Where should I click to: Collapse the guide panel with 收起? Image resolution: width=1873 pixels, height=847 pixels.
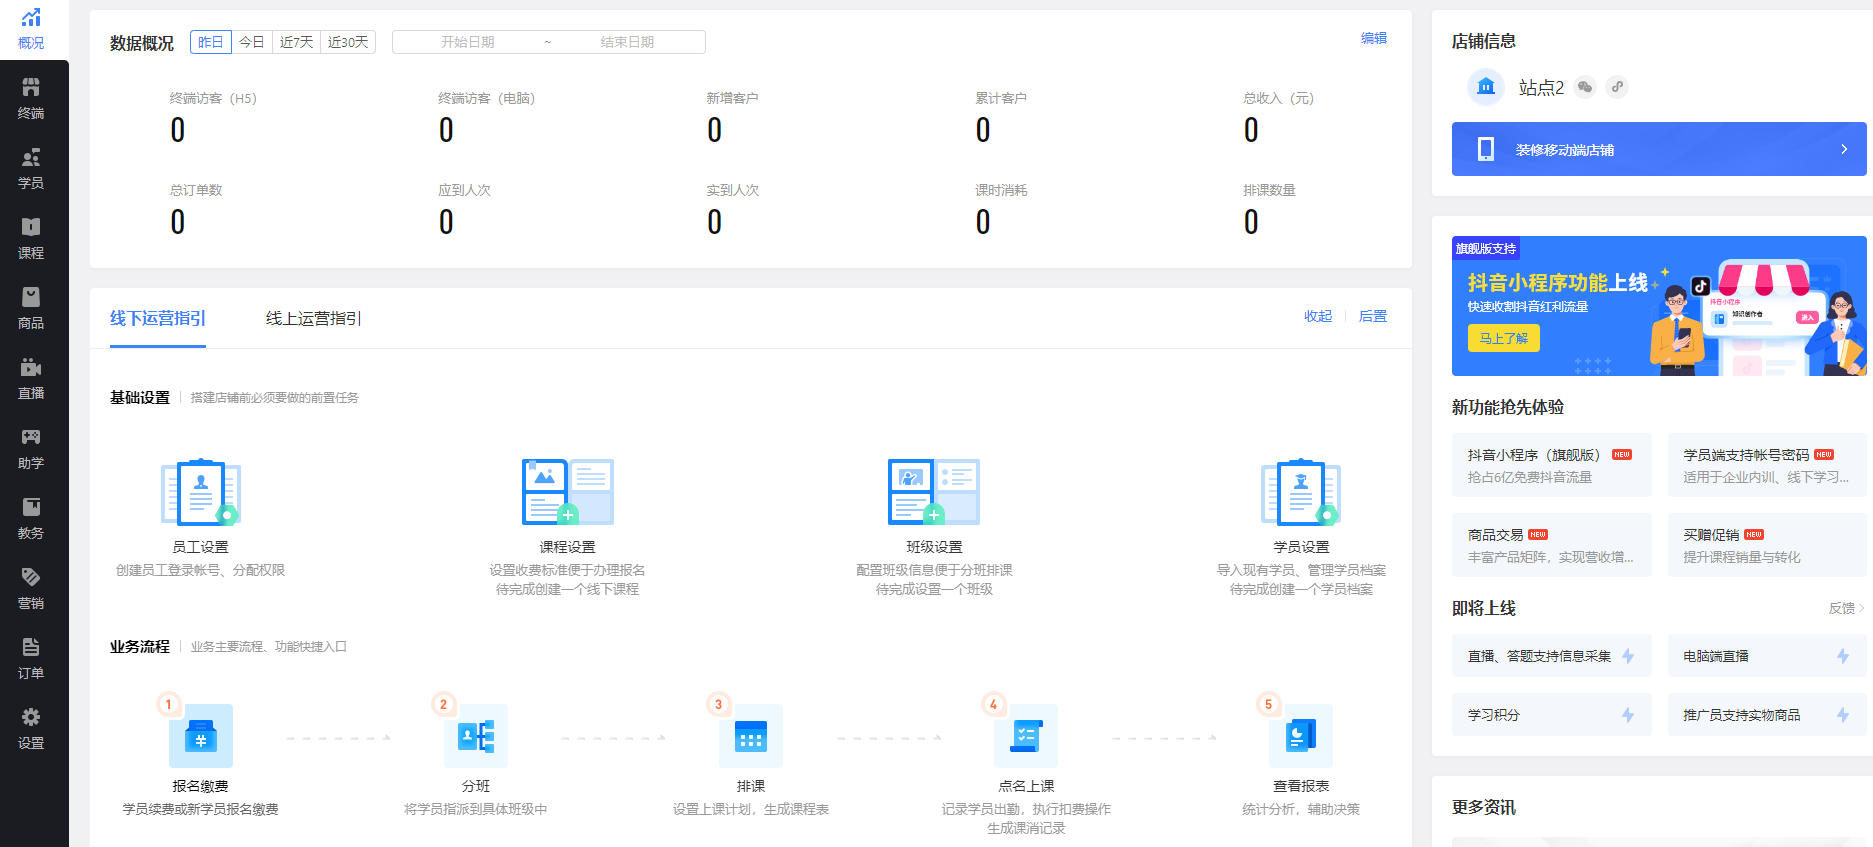point(1317,316)
